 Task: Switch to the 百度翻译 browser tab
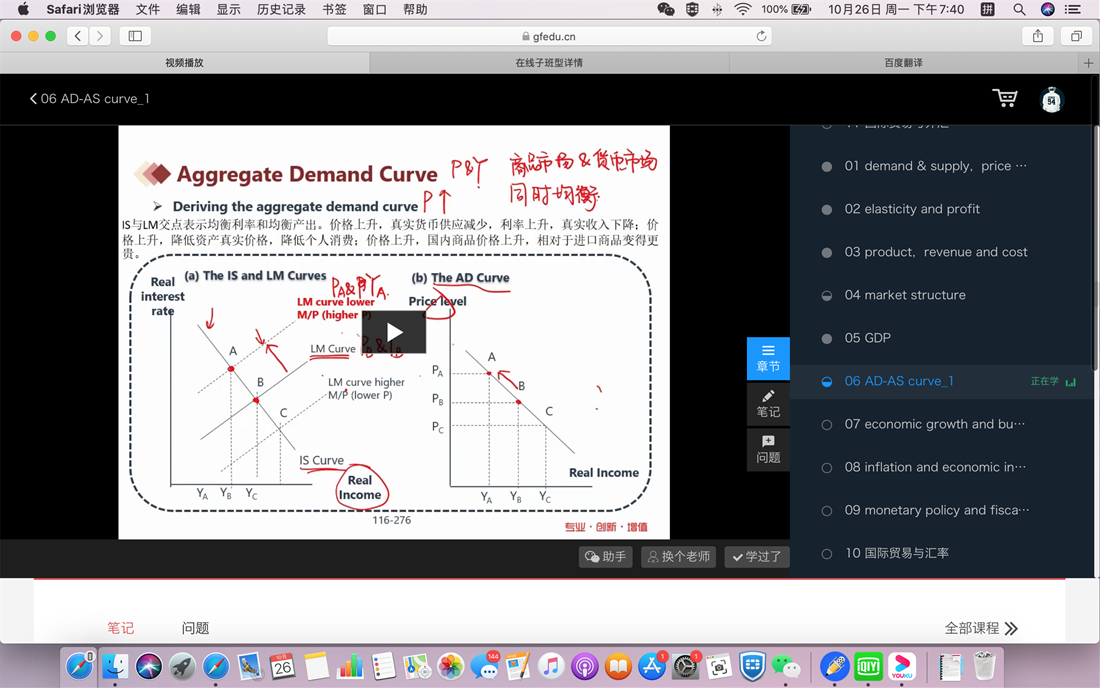[x=903, y=63]
